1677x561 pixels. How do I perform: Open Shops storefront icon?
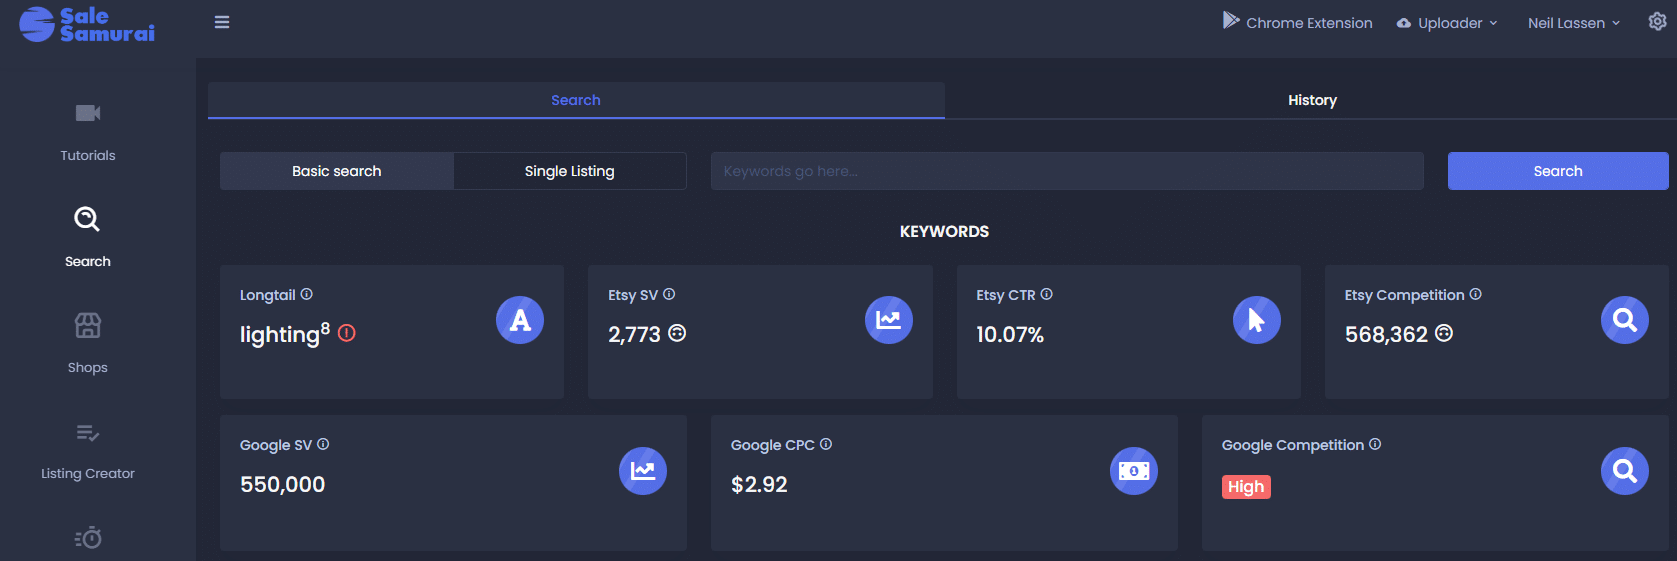click(88, 325)
